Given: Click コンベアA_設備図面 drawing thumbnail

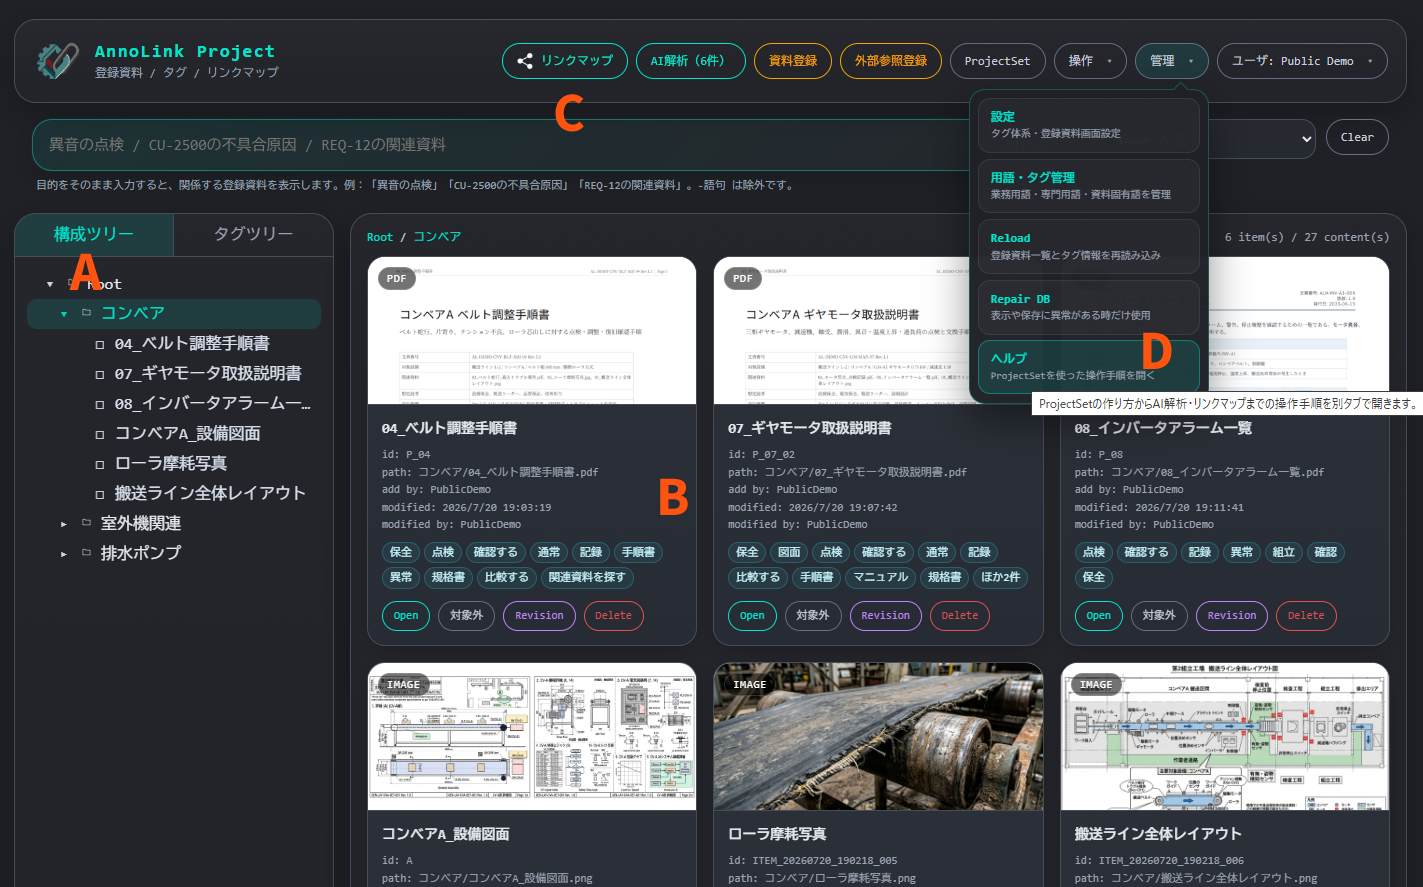Looking at the screenshot, I should point(532,737).
